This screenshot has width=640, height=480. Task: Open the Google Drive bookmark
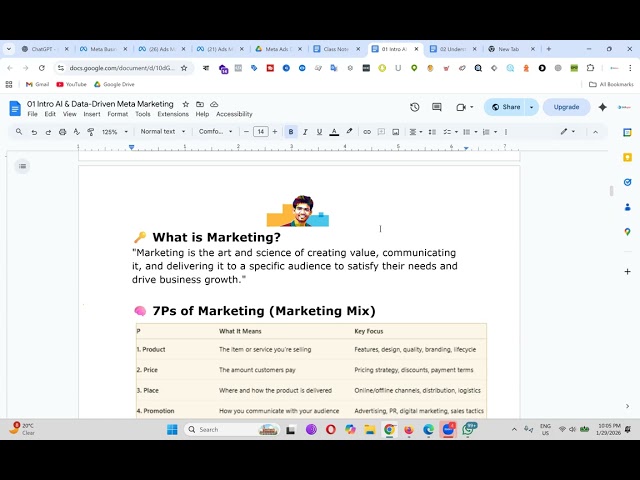tap(114, 84)
